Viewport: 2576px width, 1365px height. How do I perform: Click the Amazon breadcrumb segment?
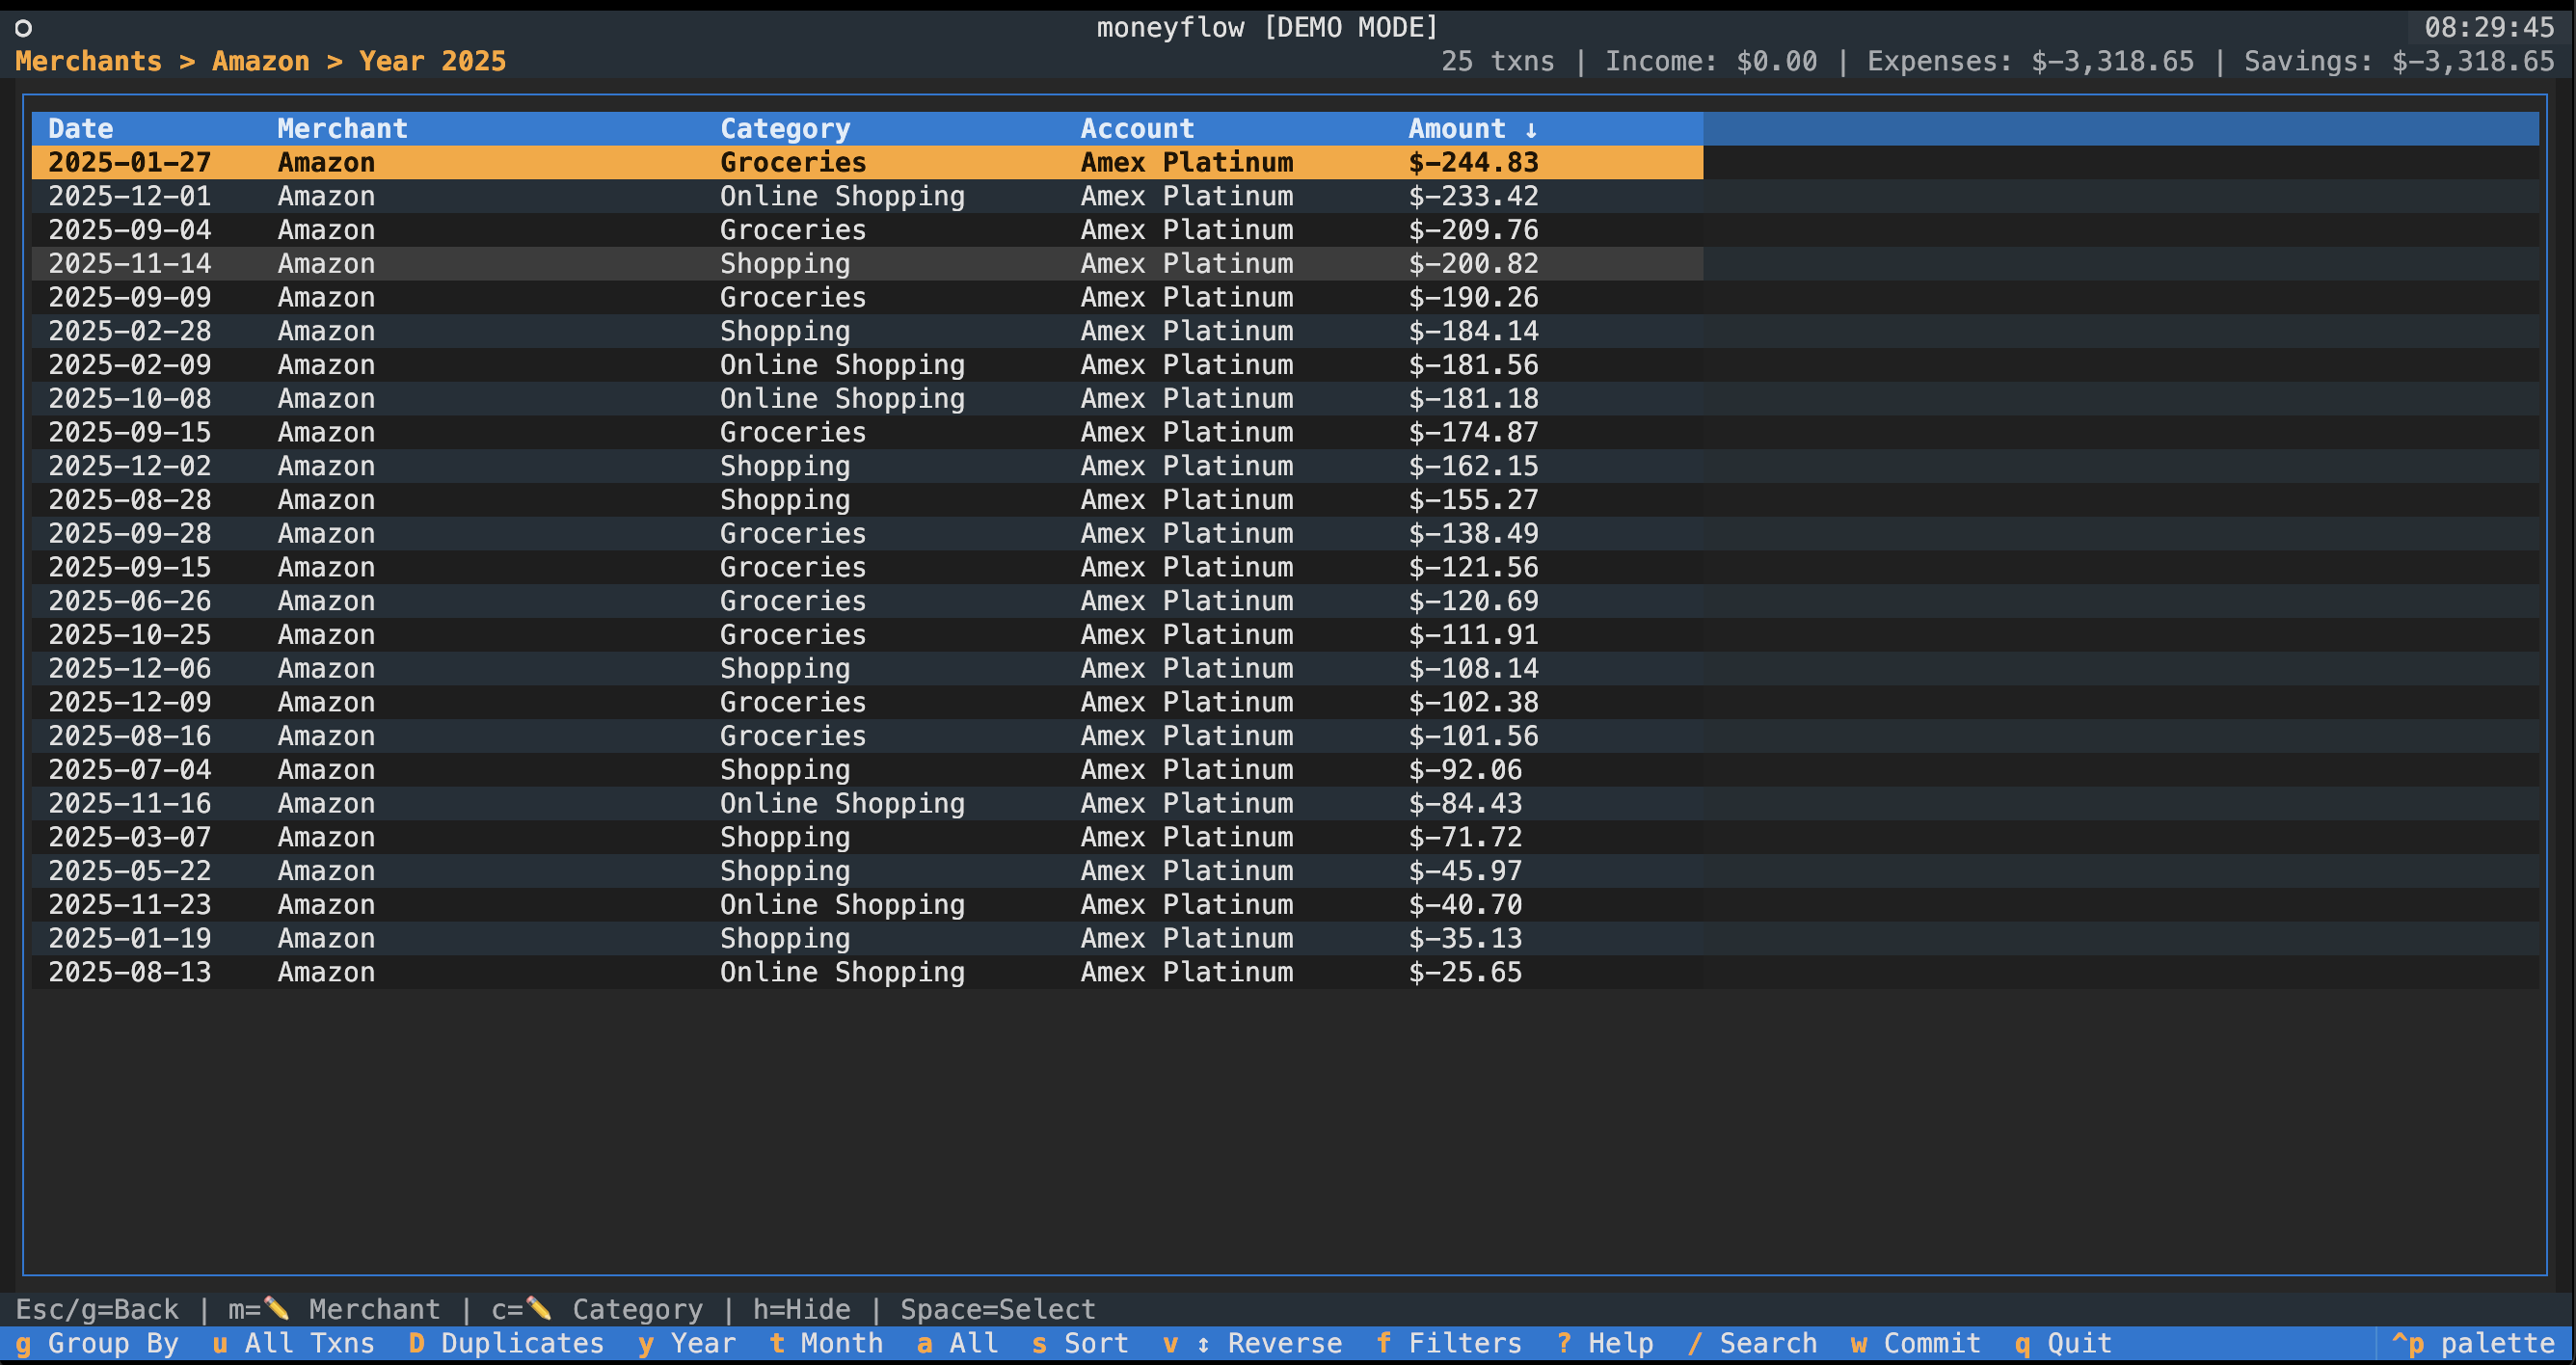click(260, 61)
